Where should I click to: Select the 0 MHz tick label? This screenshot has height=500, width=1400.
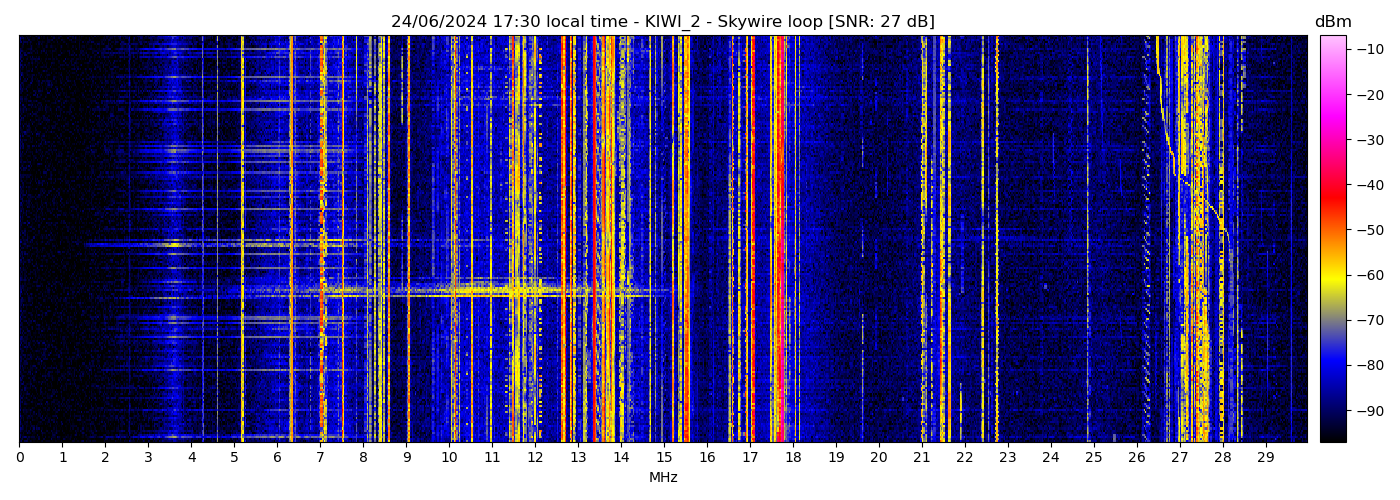pyautogui.click(x=19, y=457)
